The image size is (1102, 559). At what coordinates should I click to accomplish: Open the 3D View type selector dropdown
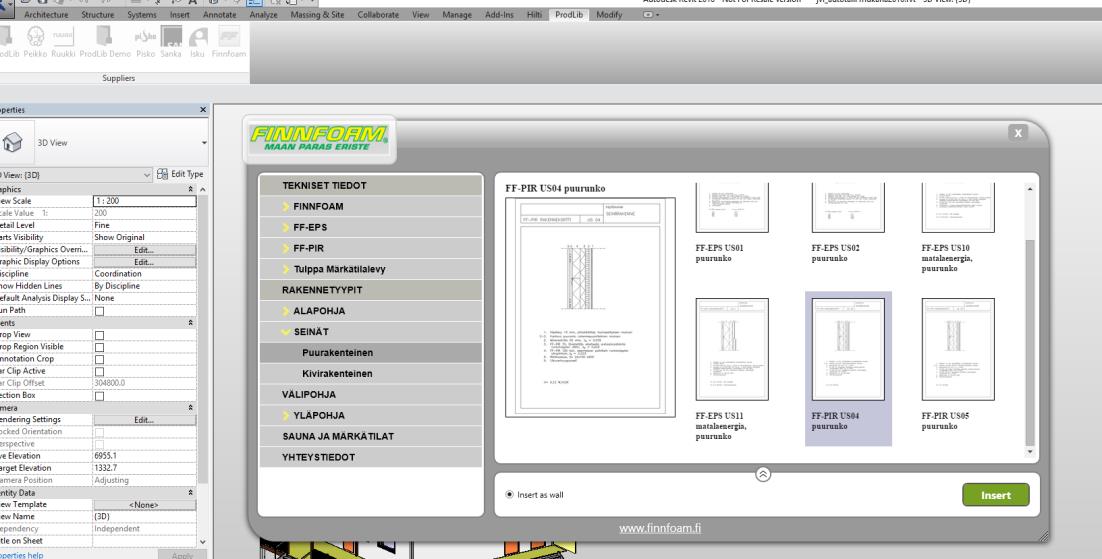point(204,143)
